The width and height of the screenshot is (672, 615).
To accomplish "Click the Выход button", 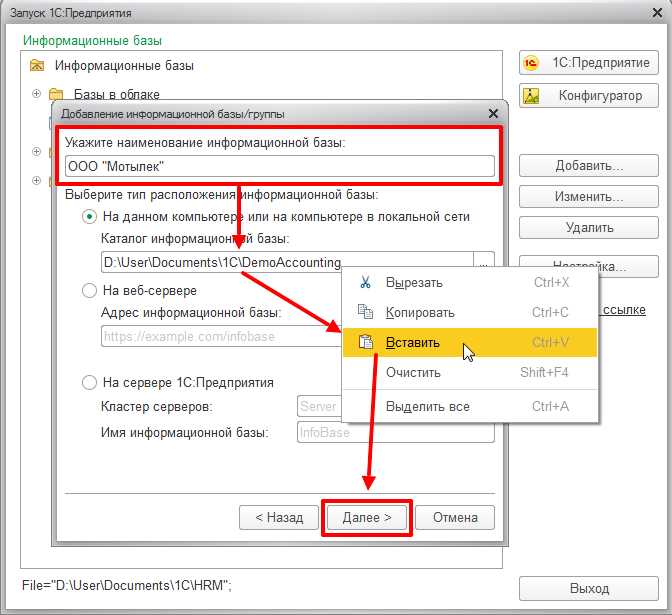I will coord(588,588).
